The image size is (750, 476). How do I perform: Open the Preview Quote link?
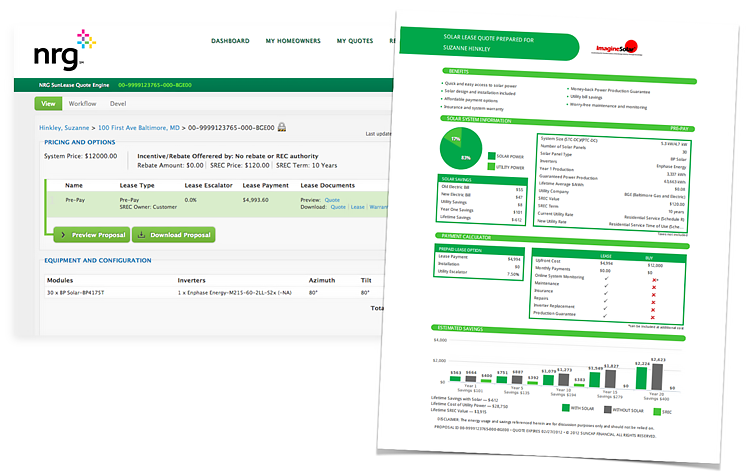(332, 200)
